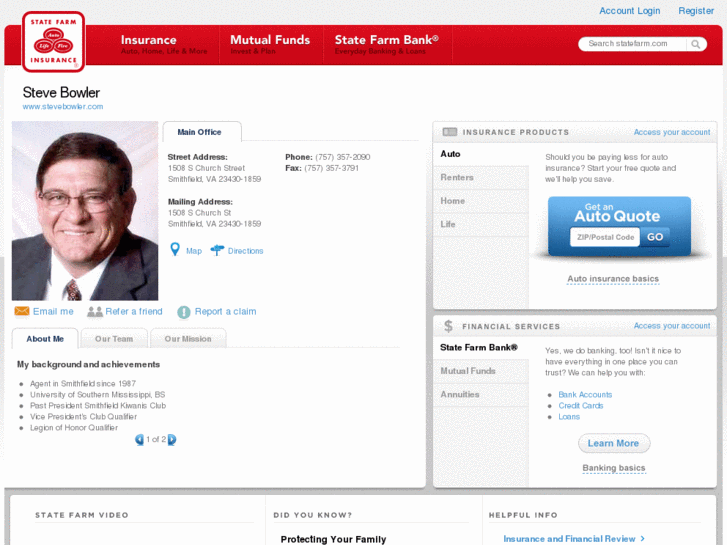The height and width of the screenshot is (545, 727).
Task: Click the State Farm Insurance logo
Action: pos(53,42)
